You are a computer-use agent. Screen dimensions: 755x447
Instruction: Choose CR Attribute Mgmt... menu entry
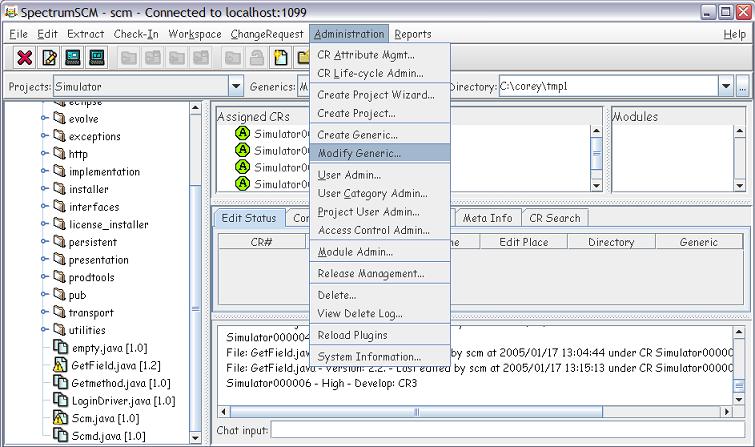[380, 55]
